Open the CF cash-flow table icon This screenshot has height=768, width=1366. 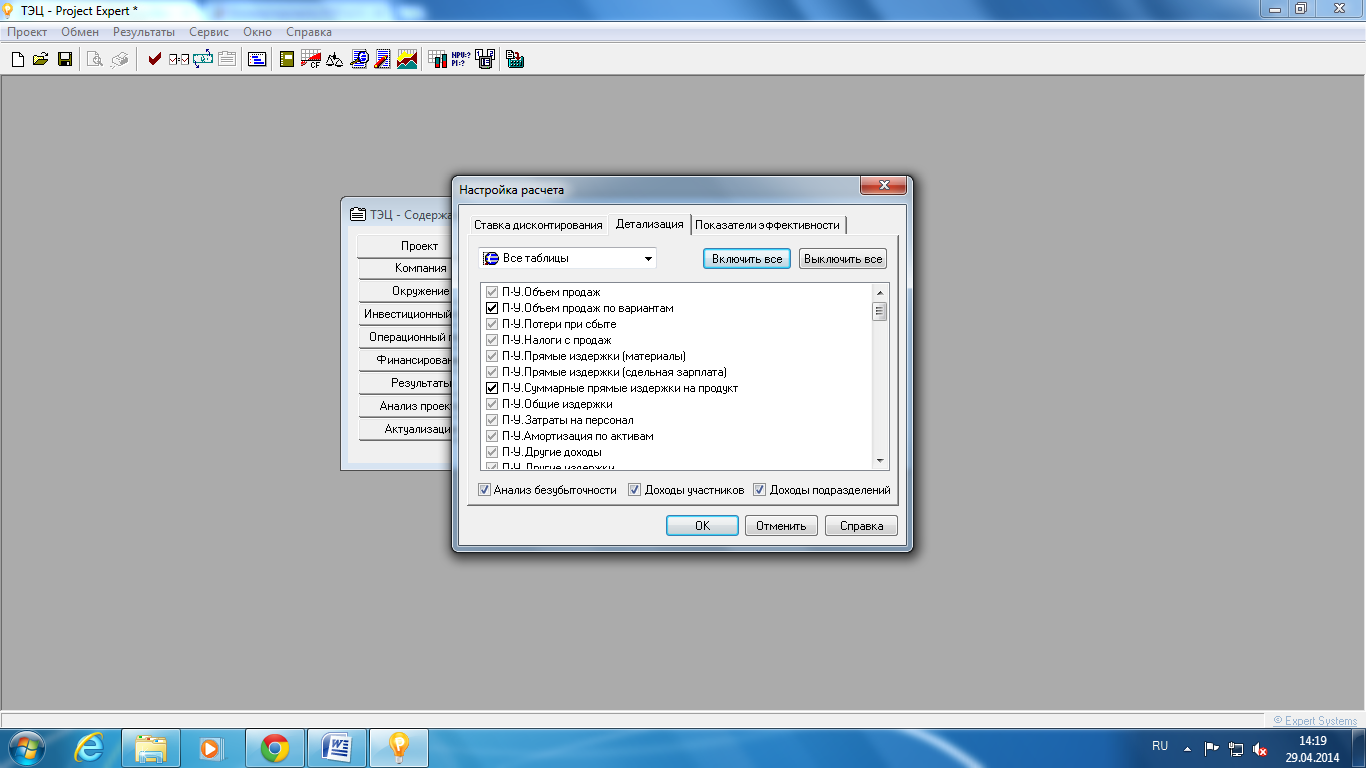pos(311,59)
